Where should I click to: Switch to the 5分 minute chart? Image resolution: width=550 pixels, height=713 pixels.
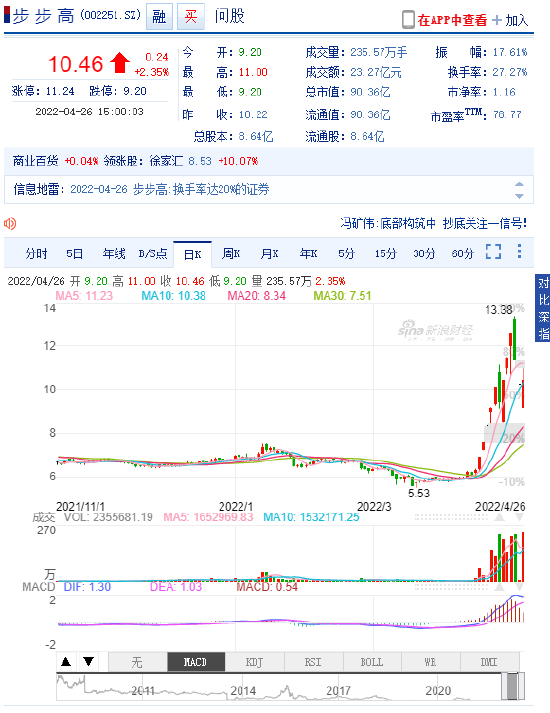(x=346, y=253)
